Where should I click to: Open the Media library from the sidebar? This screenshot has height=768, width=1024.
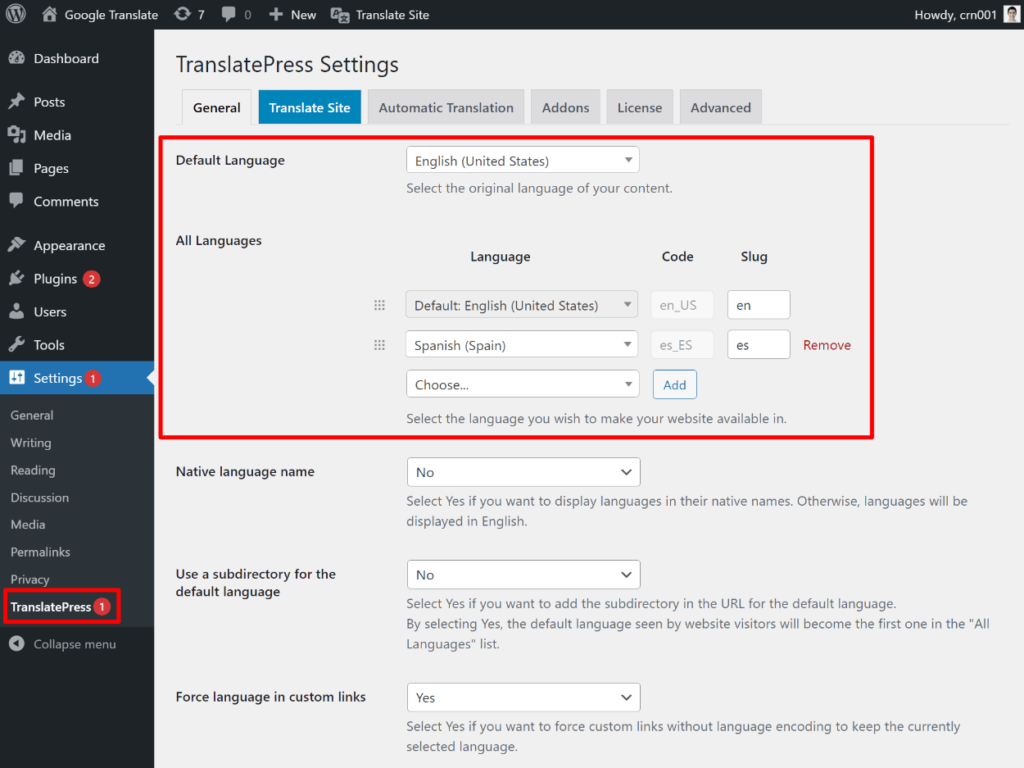click(50, 134)
